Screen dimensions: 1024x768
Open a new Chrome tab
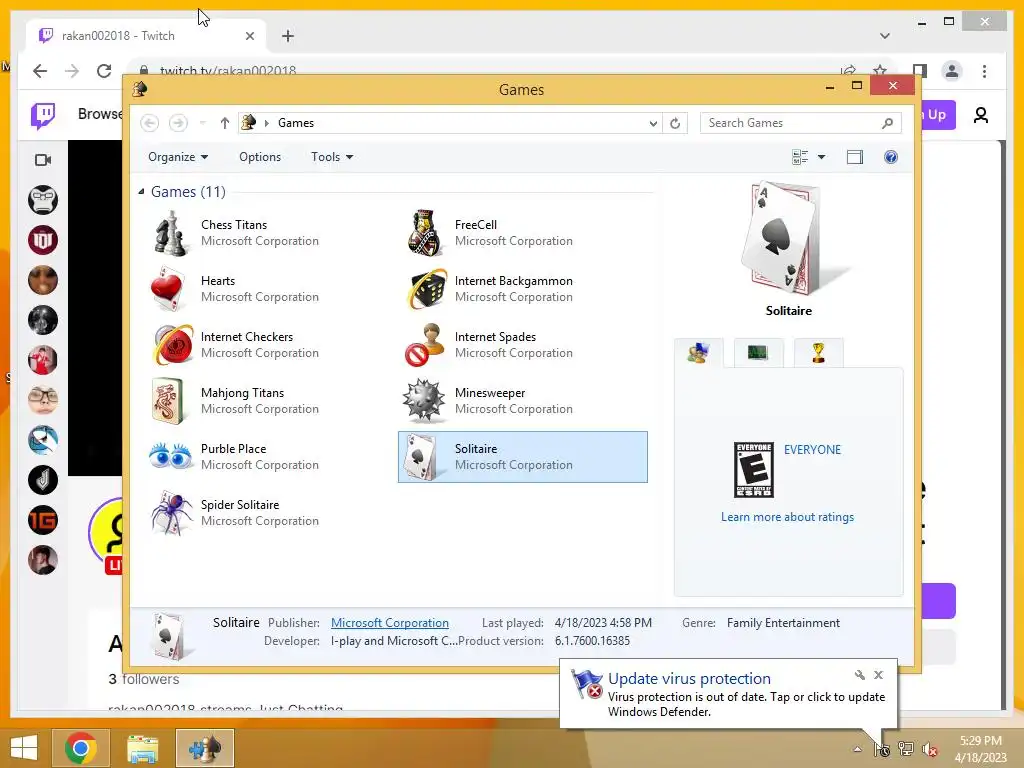[x=288, y=36]
